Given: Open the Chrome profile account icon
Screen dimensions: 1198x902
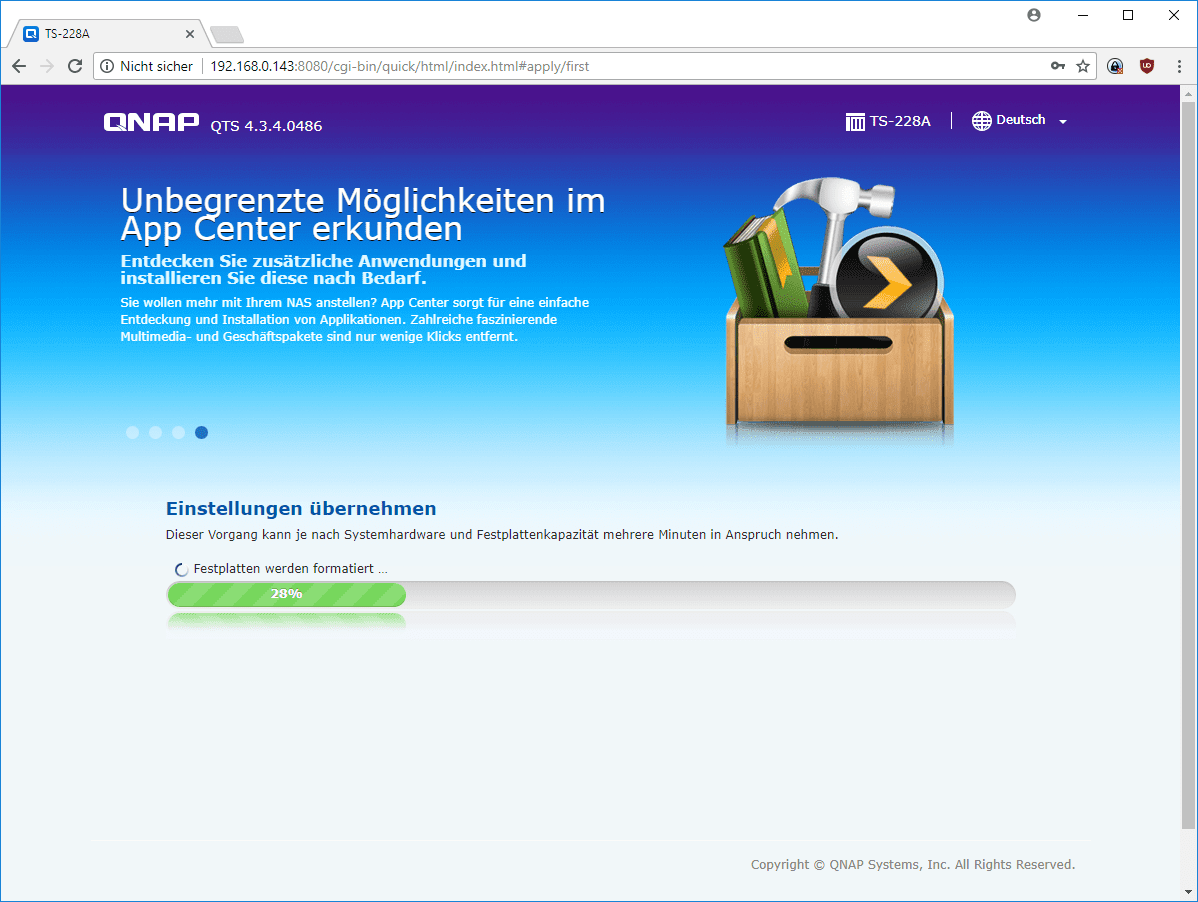Looking at the screenshot, I should [1034, 15].
